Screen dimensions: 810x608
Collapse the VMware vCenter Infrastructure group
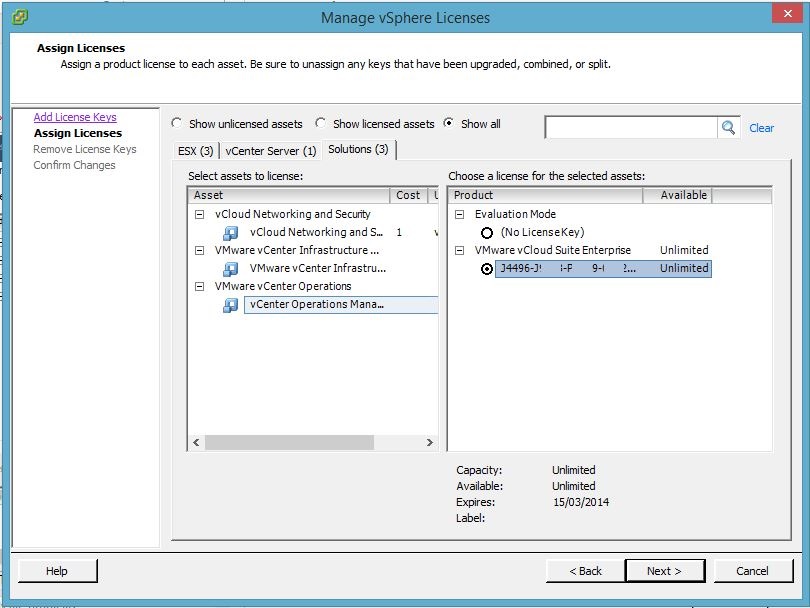199,251
